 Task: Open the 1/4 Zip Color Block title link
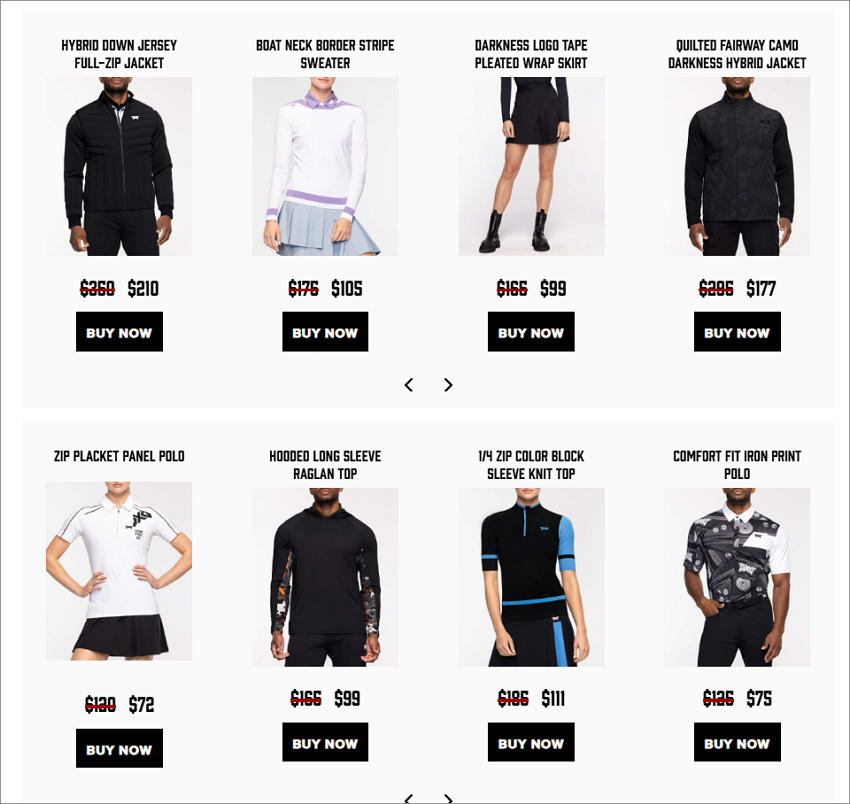(531, 465)
